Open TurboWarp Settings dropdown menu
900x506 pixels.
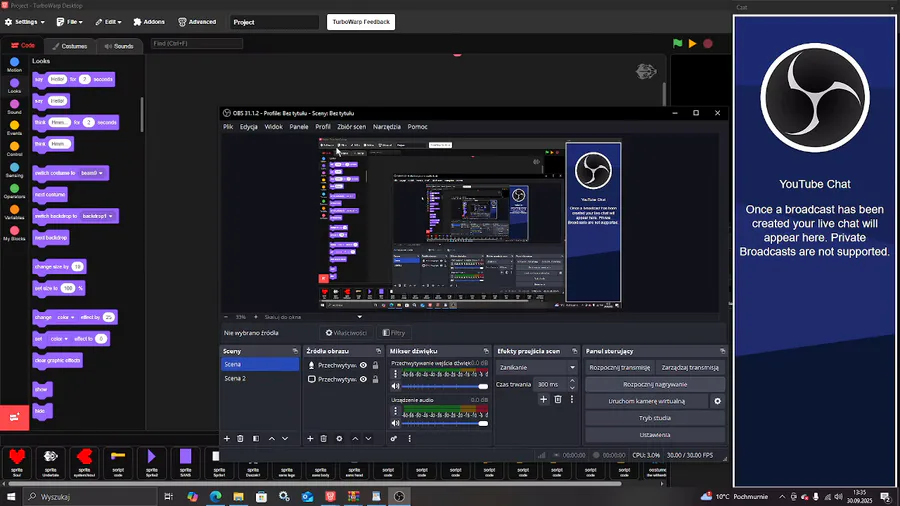25,22
